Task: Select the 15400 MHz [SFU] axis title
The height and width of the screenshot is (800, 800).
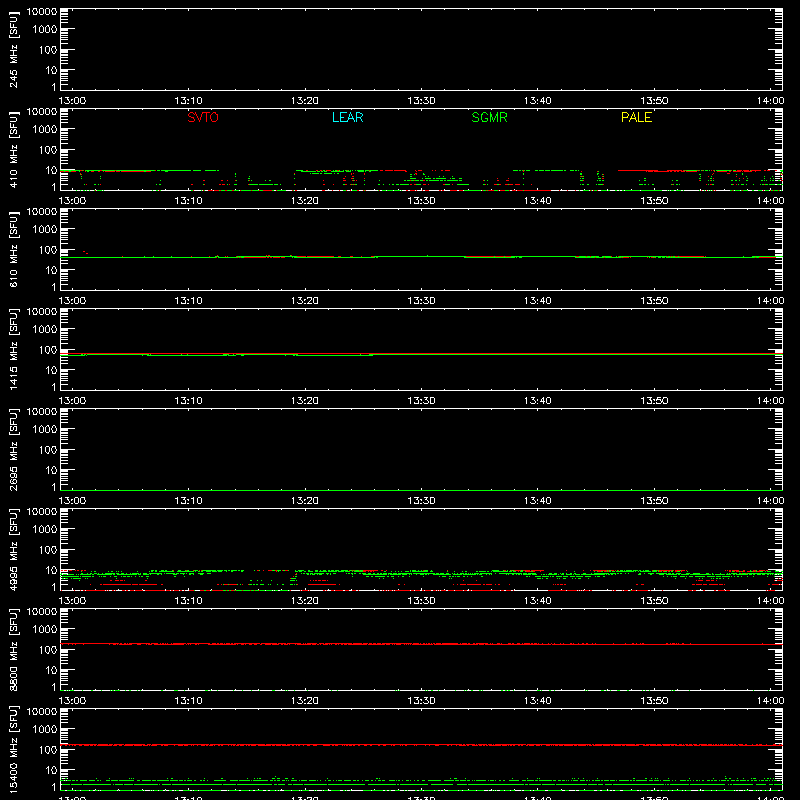Action: (x=14, y=749)
